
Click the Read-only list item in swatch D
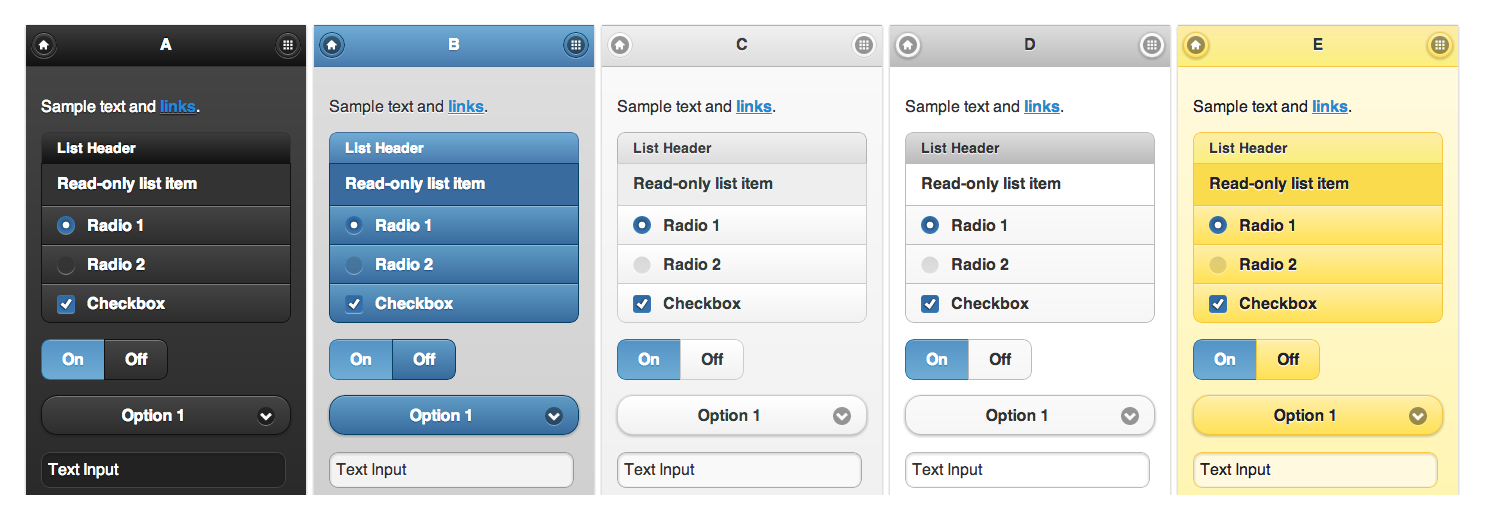tap(1030, 184)
